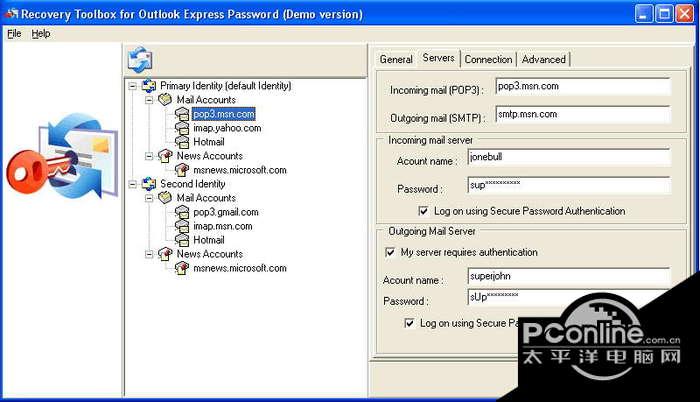This screenshot has width=700, height=402.
Task: Toggle incoming Log on using Secure Password Authentication
Action: [x=423, y=211]
